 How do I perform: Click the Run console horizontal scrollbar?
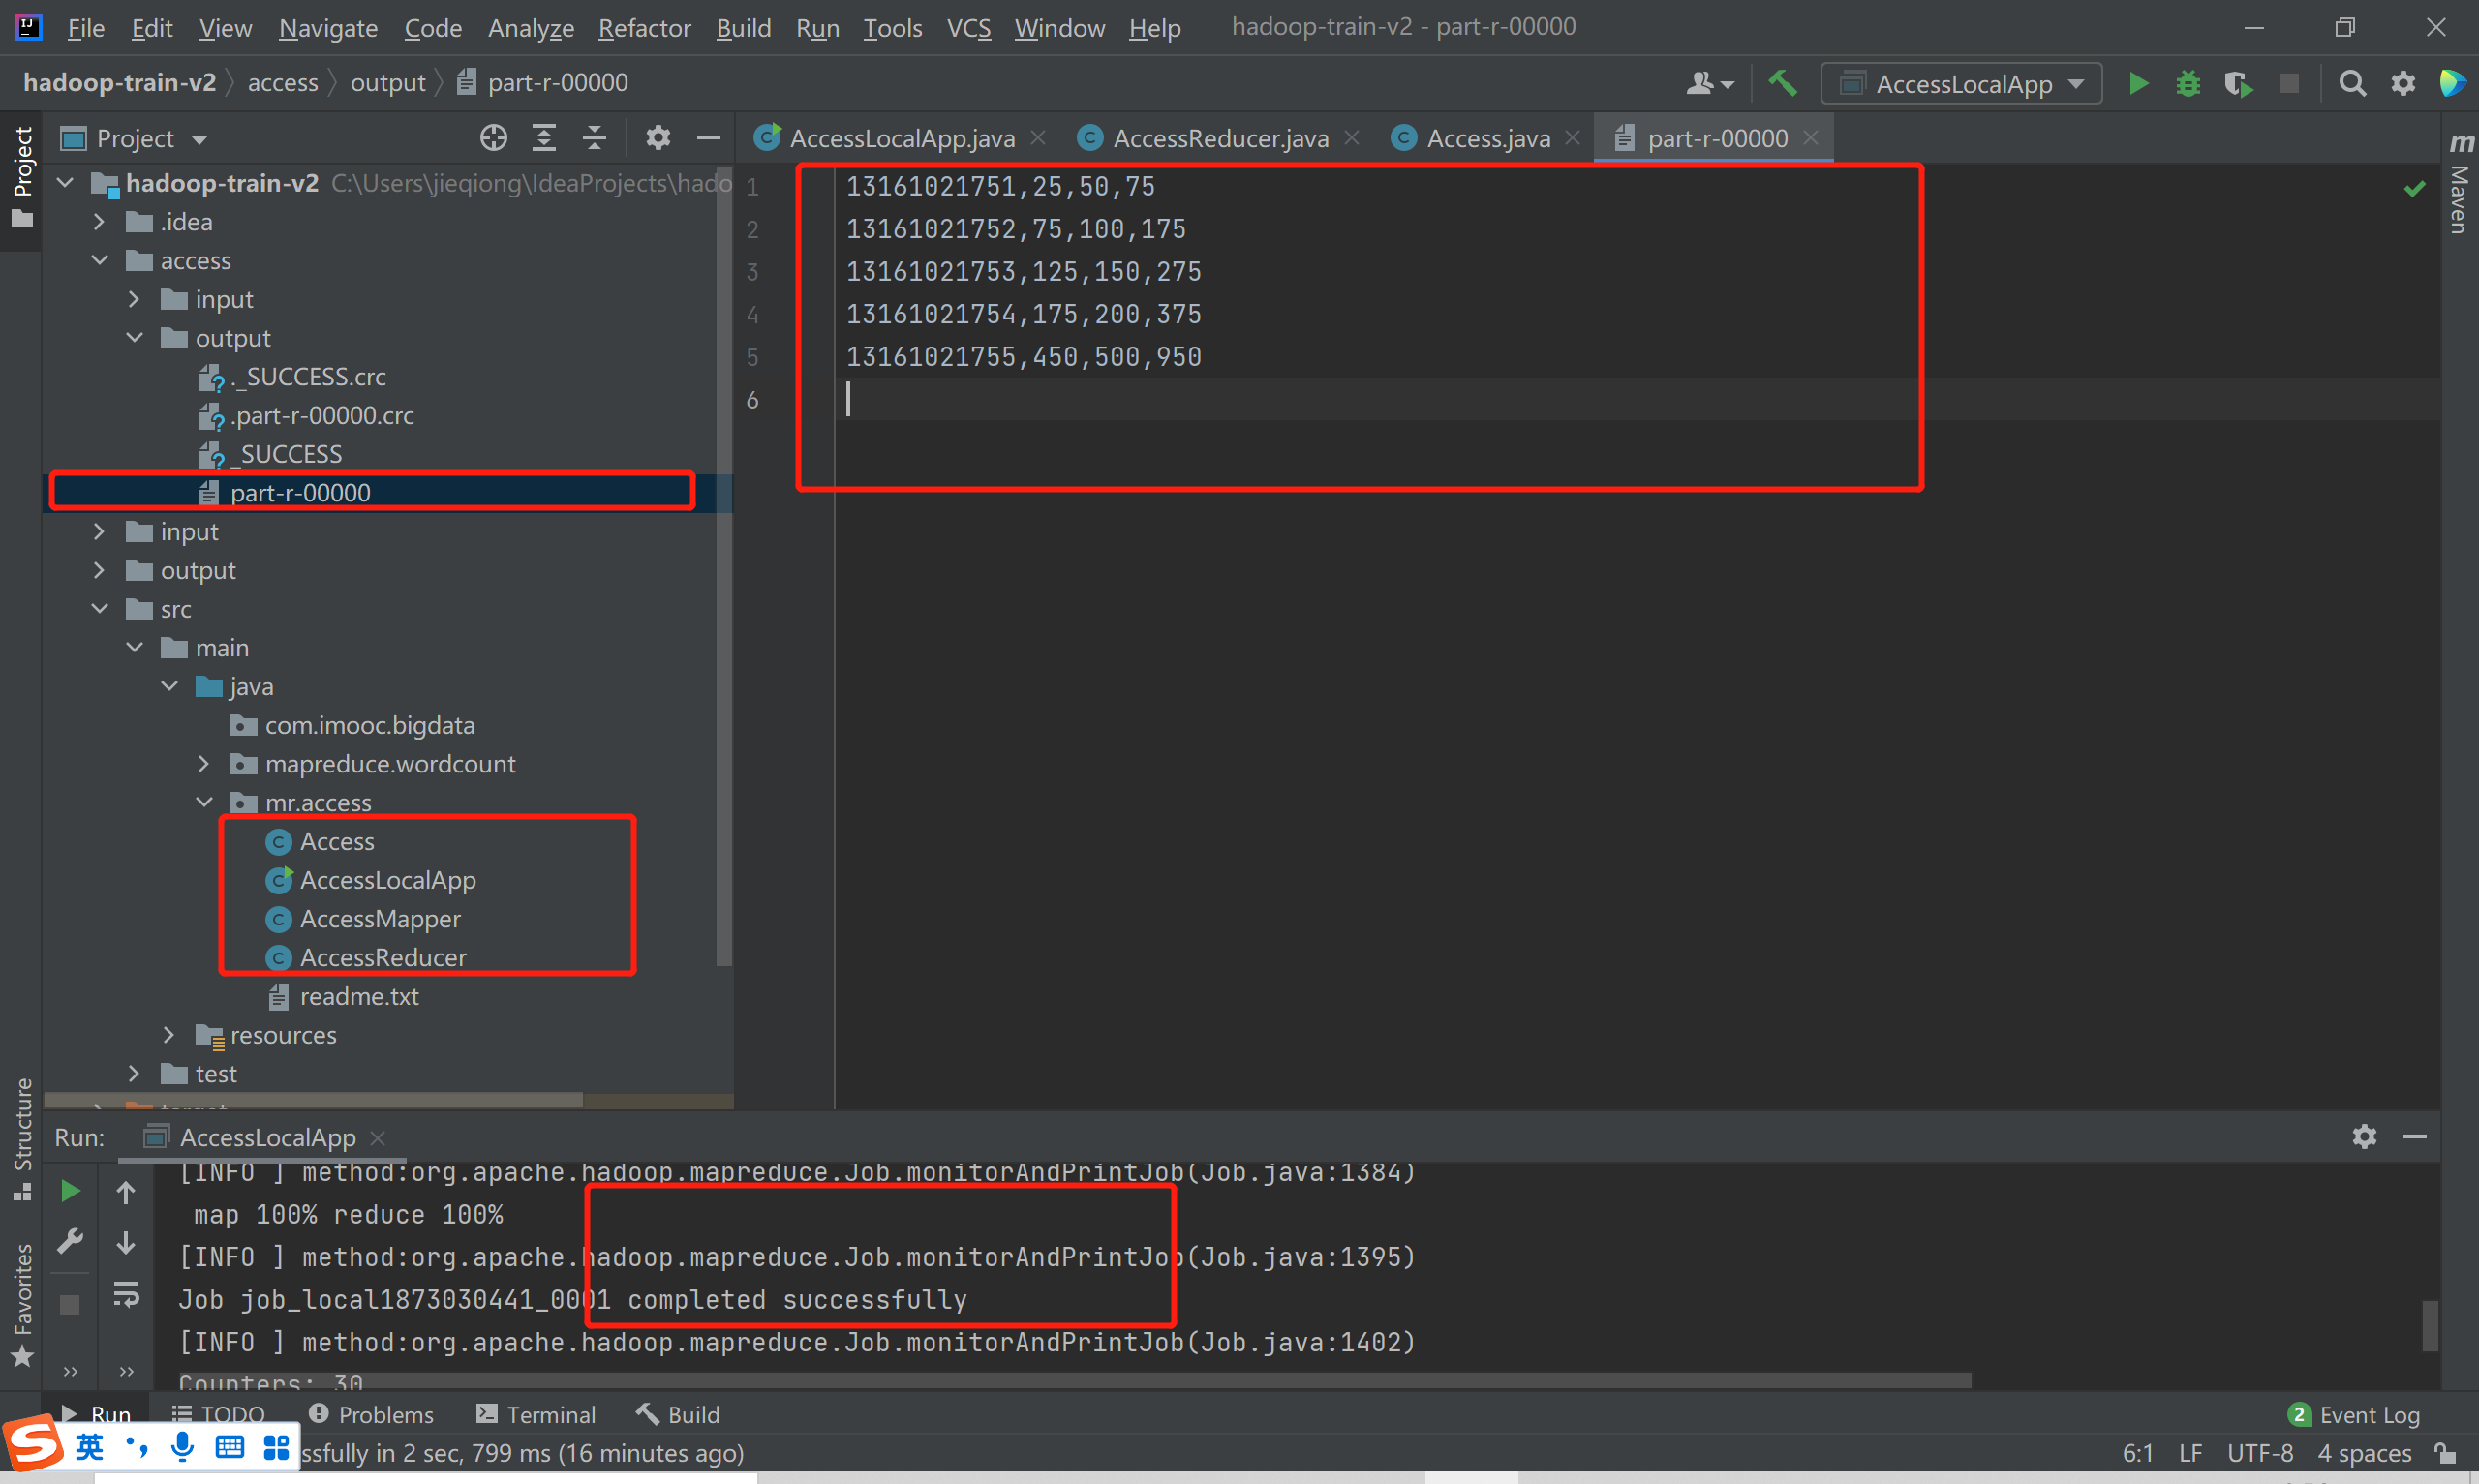(1074, 1380)
